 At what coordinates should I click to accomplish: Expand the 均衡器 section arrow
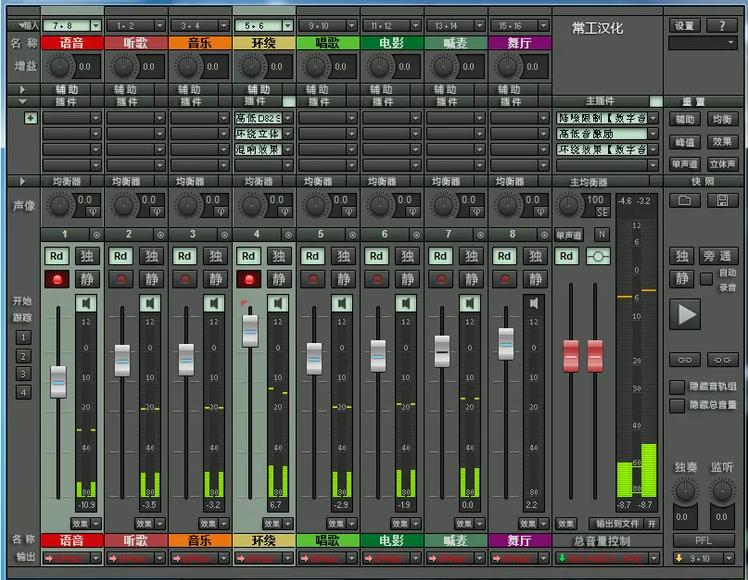[x=22, y=181]
